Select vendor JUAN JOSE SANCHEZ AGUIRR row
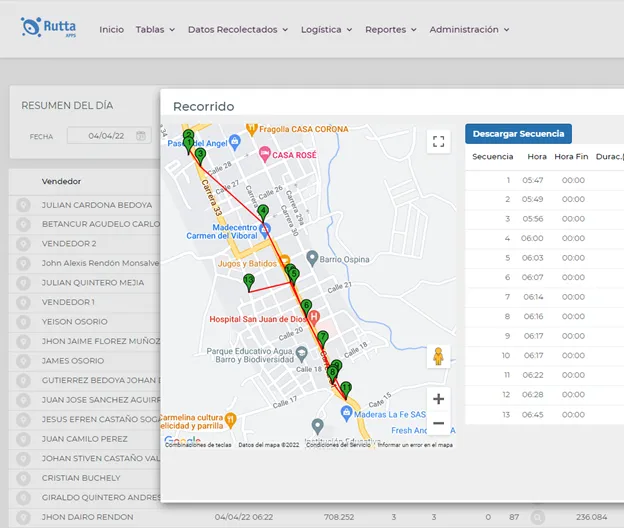Screen dimensions: 624x528 pyautogui.click(x=85, y=400)
